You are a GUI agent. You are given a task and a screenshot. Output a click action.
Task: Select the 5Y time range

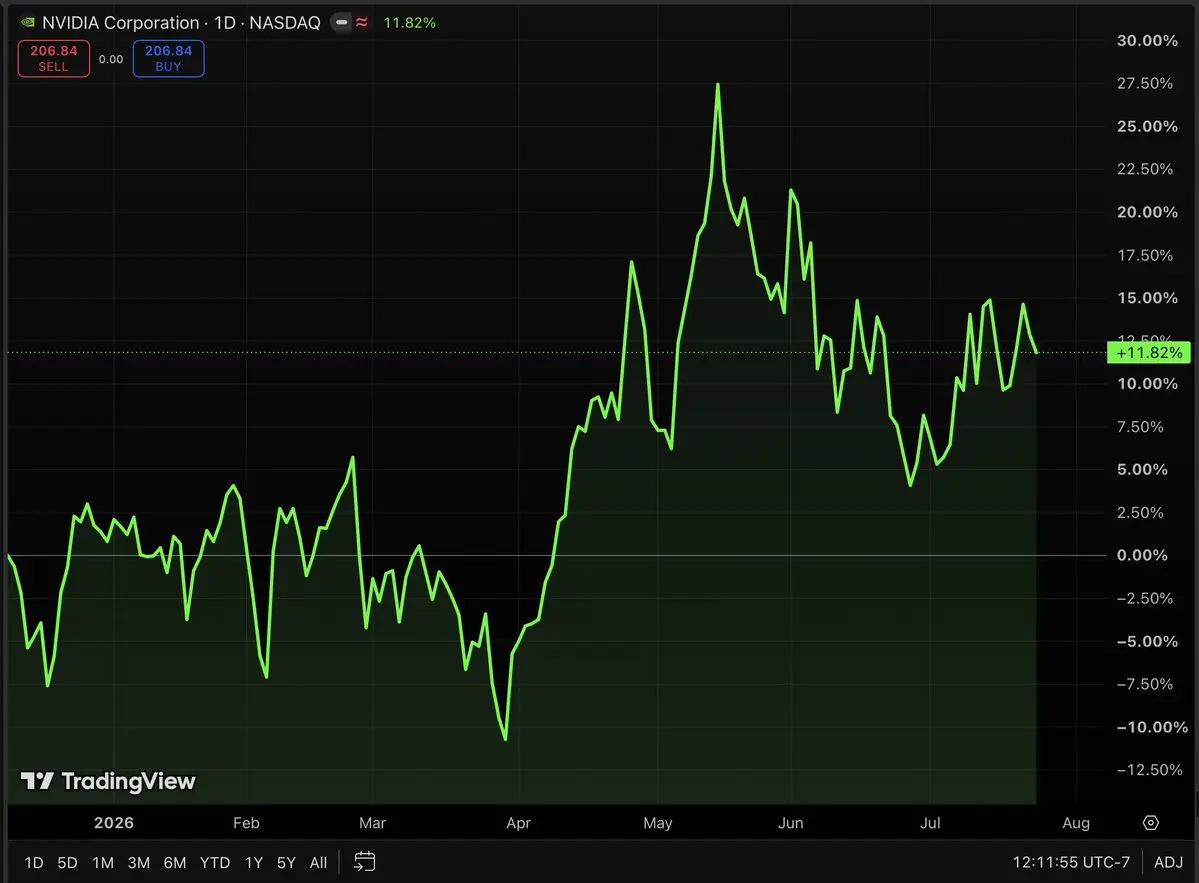[286, 862]
